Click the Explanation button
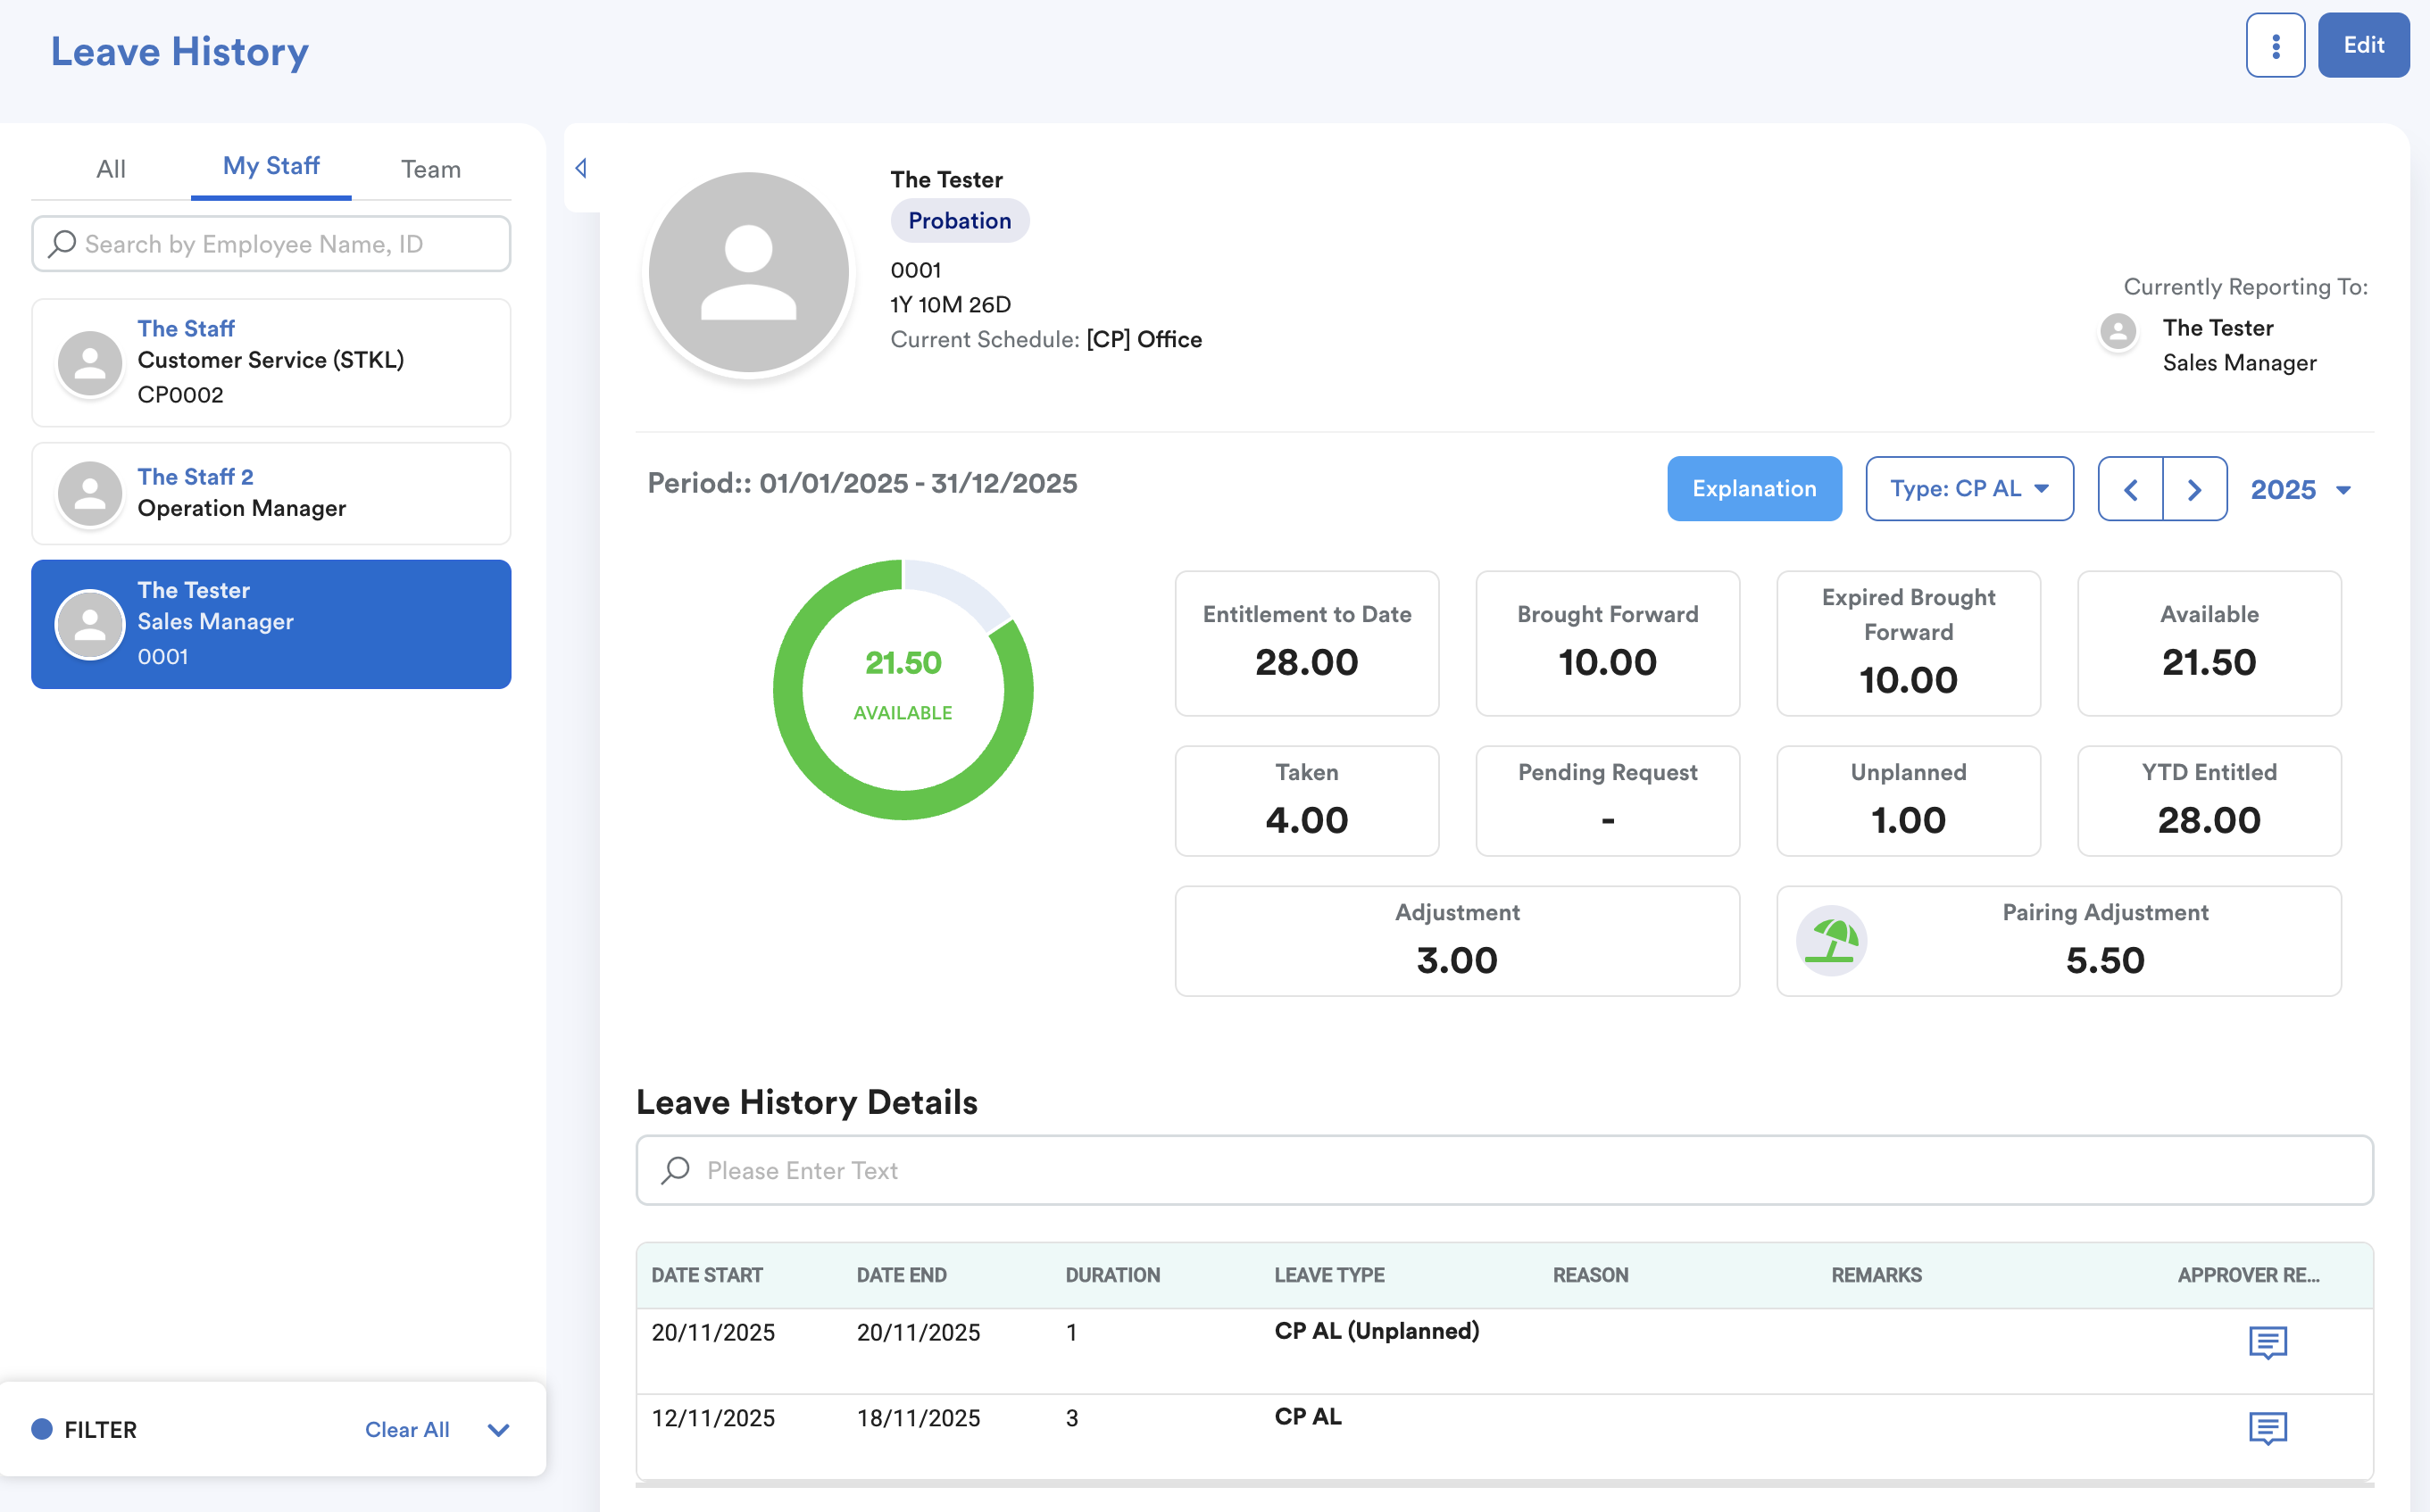This screenshot has height=1512, width=2430. coord(1754,489)
